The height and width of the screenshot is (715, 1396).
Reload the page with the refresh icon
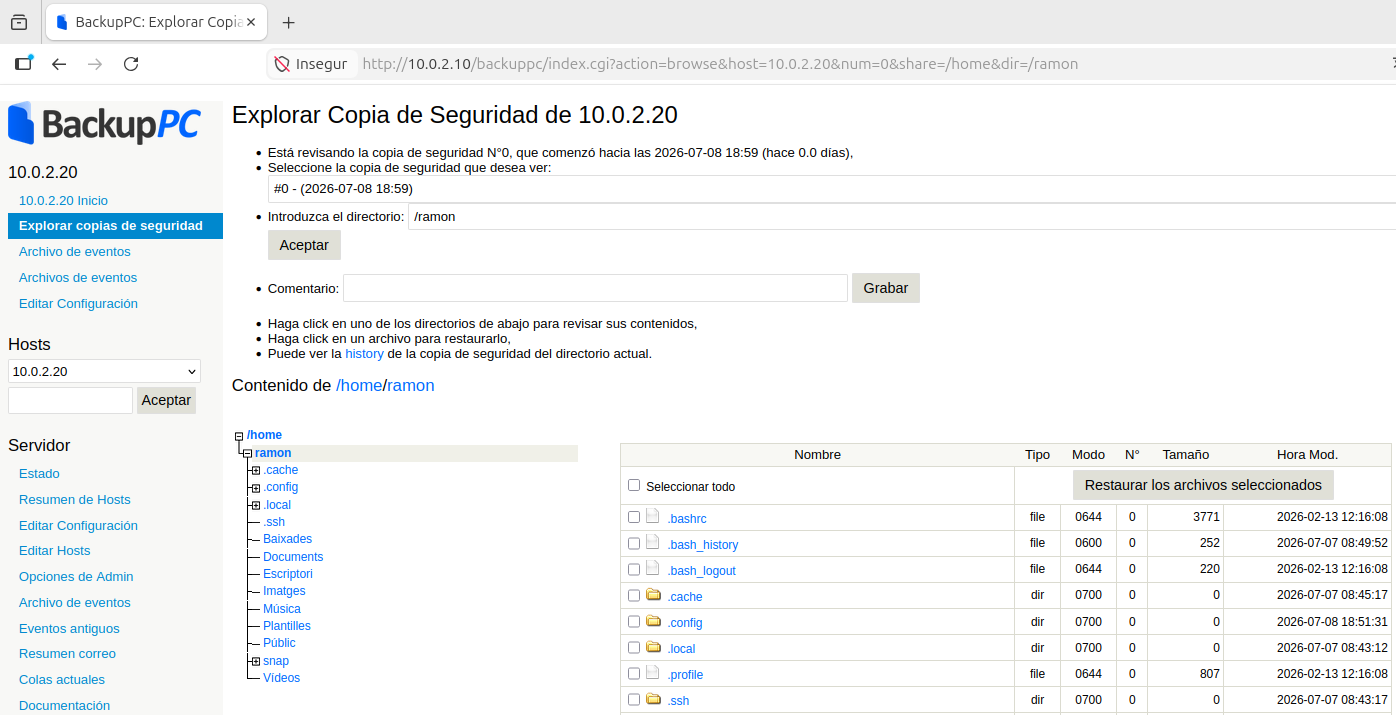coord(131,64)
